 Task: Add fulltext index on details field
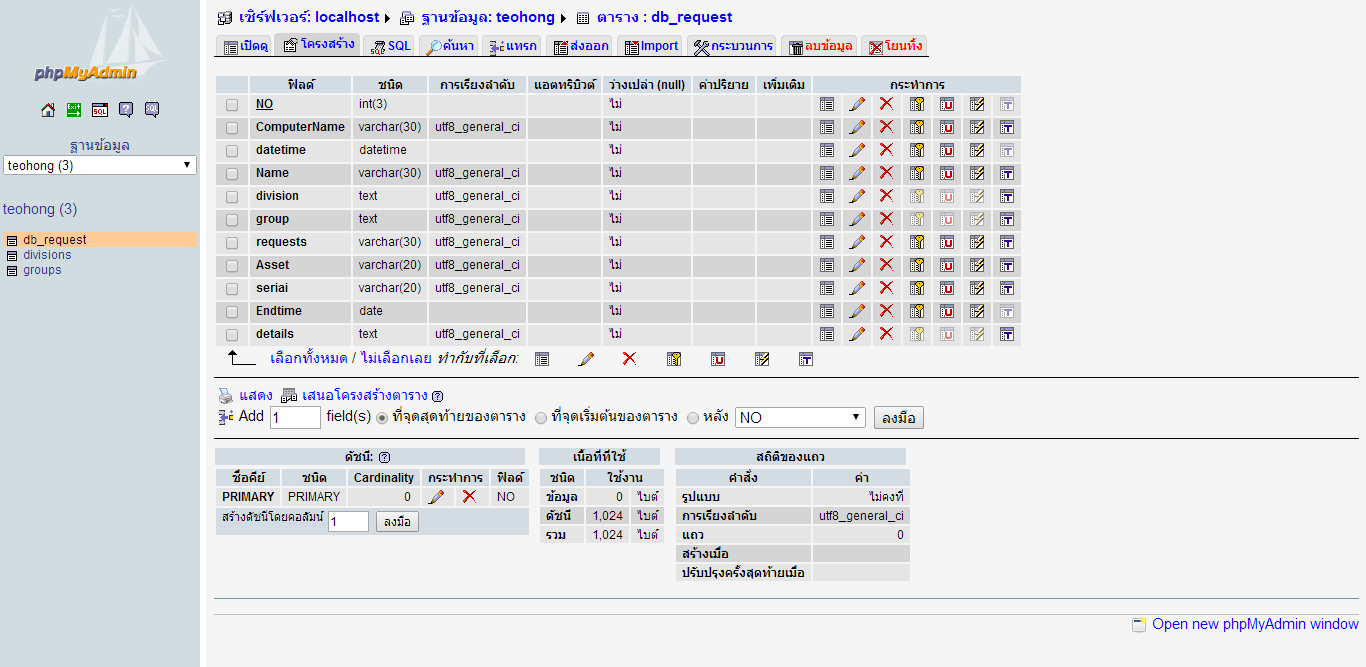[x=1007, y=334]
